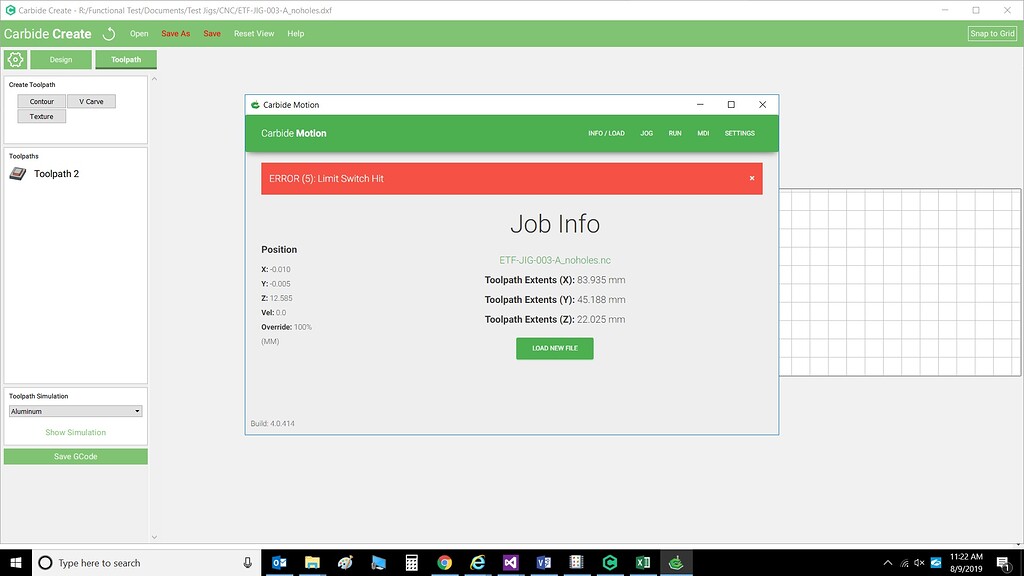This screenshot has width=1024, height=576.
Task: Open Carbide Motion from the taskbar
Action: tap(676, 563)
